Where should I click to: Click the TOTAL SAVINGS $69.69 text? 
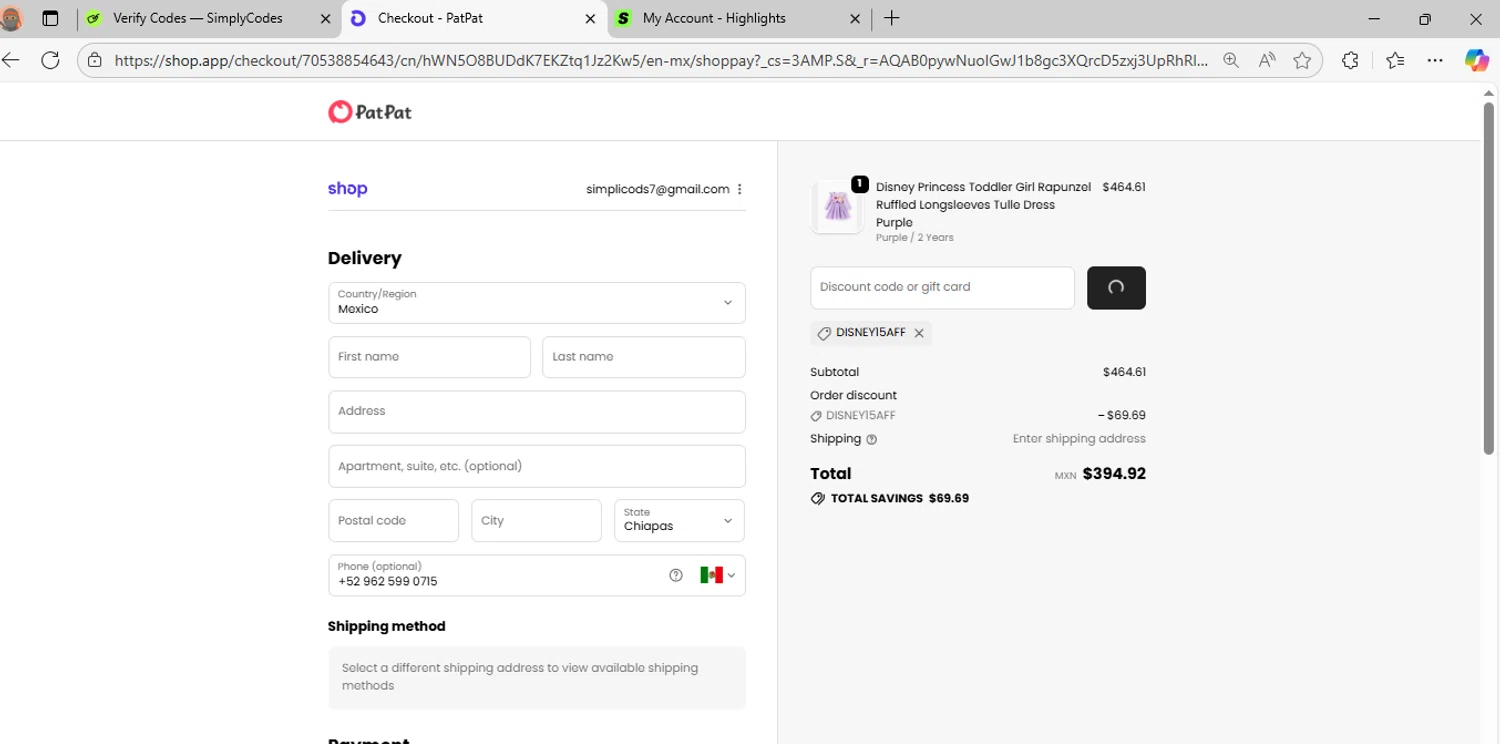[899, 498]
